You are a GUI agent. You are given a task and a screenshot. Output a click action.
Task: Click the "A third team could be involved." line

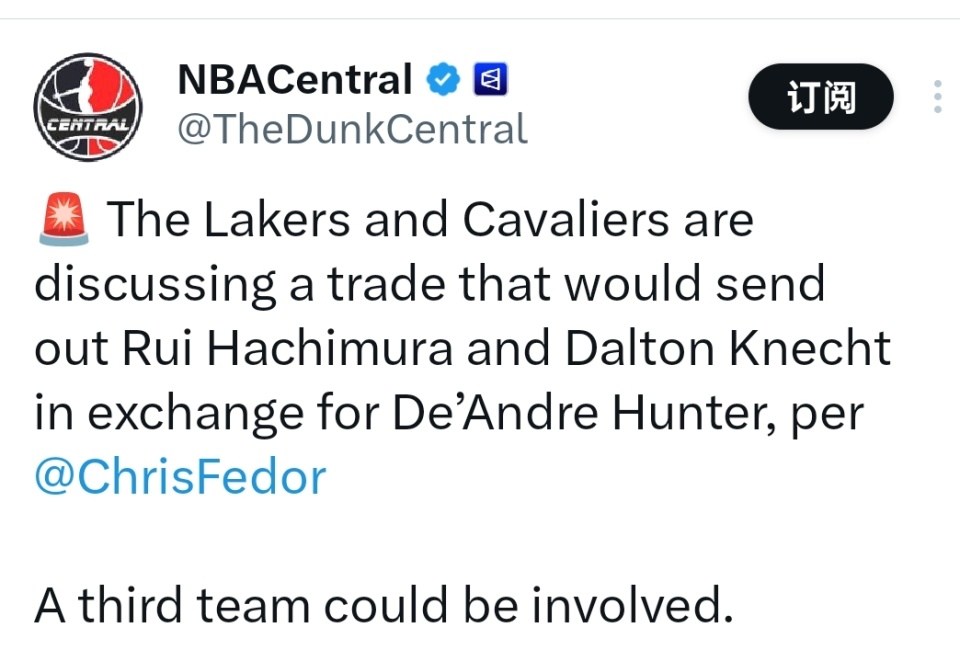point(378,604)
